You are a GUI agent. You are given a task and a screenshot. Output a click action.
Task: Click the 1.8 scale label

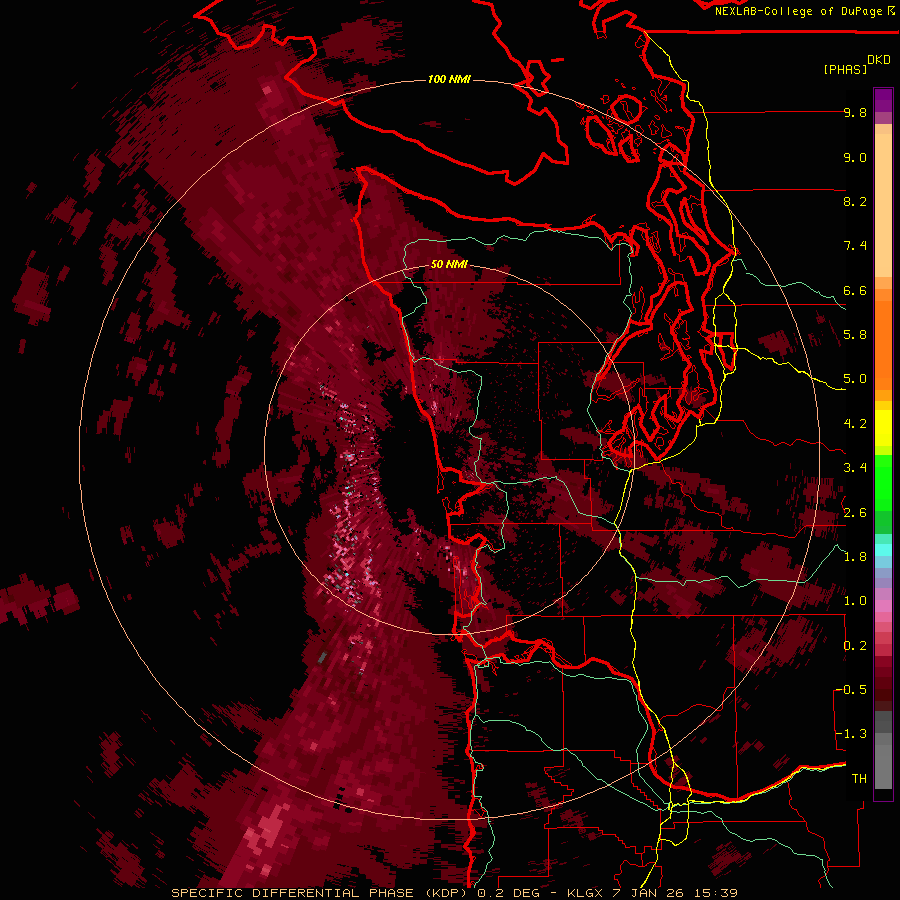[855, 557]
